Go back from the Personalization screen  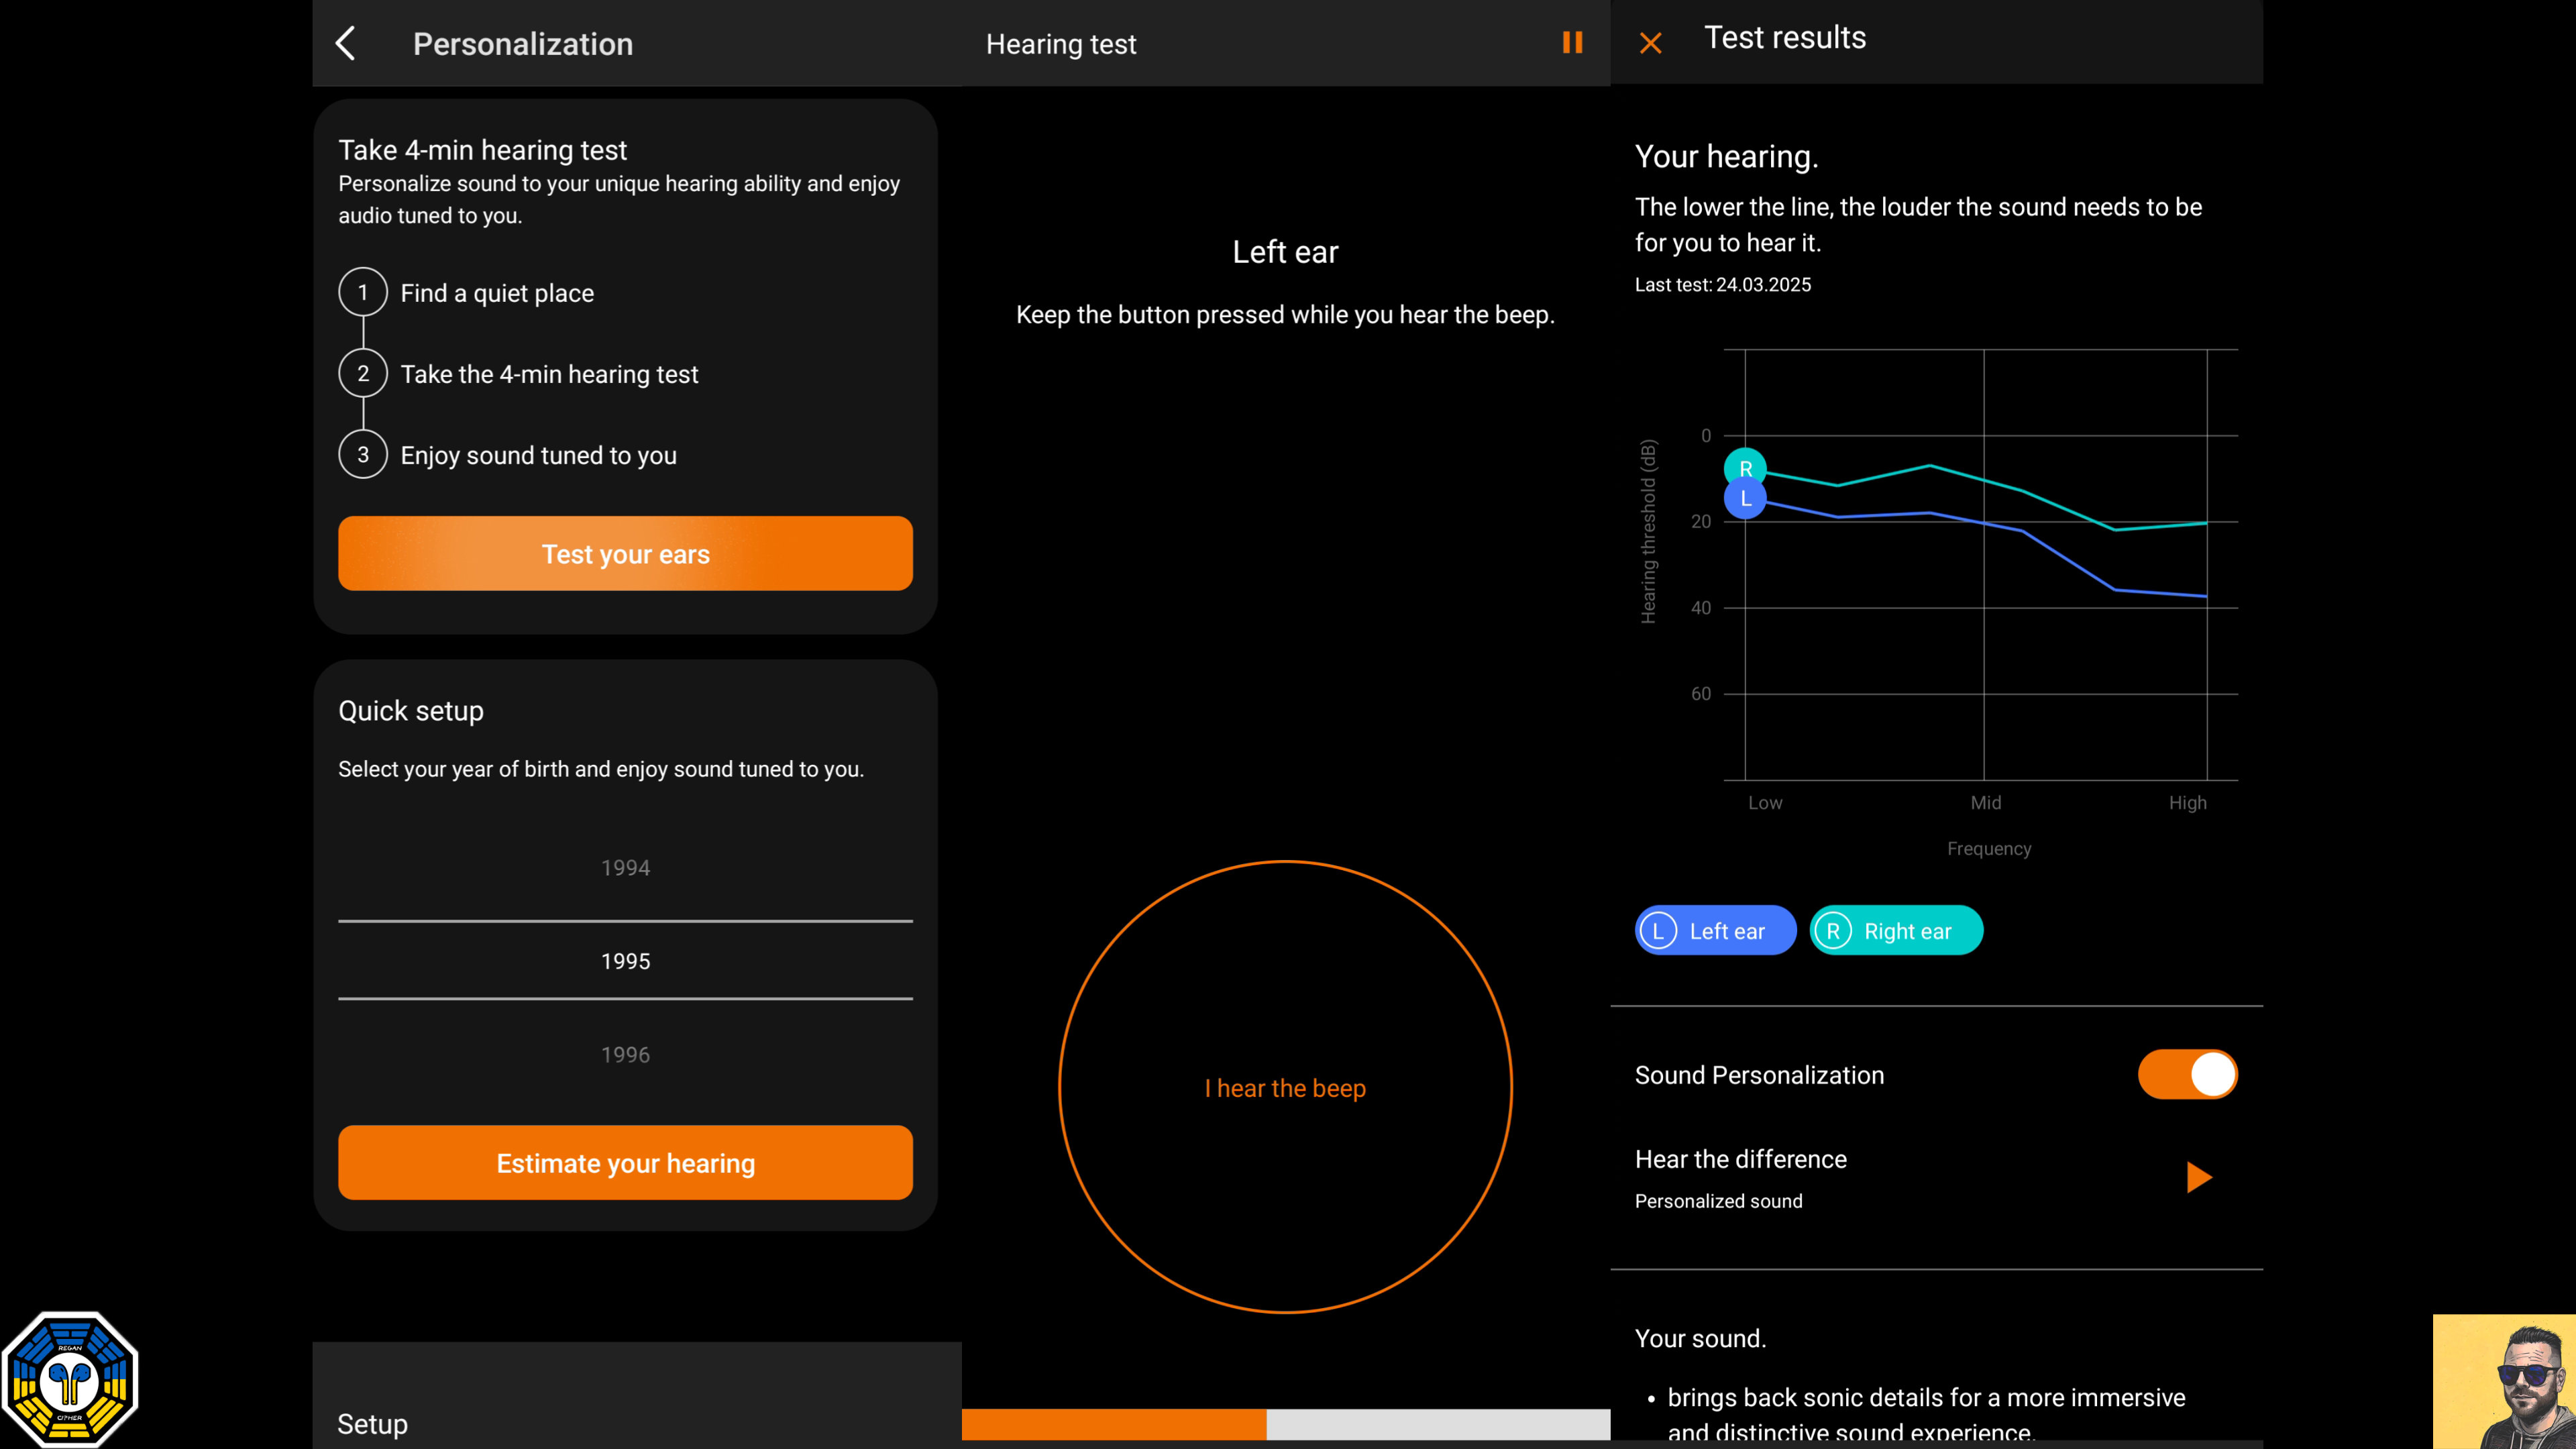click(346, 43)
